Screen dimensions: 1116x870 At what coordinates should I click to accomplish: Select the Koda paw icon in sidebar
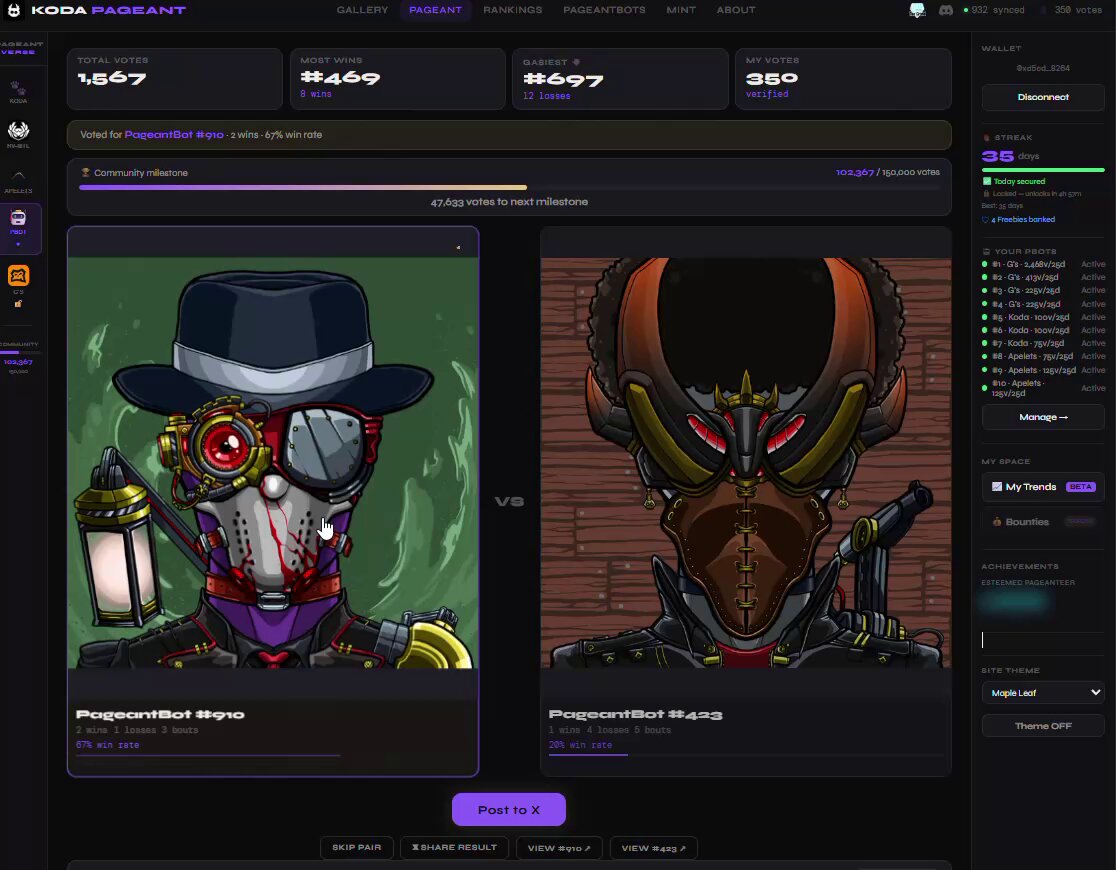[18, 89]
